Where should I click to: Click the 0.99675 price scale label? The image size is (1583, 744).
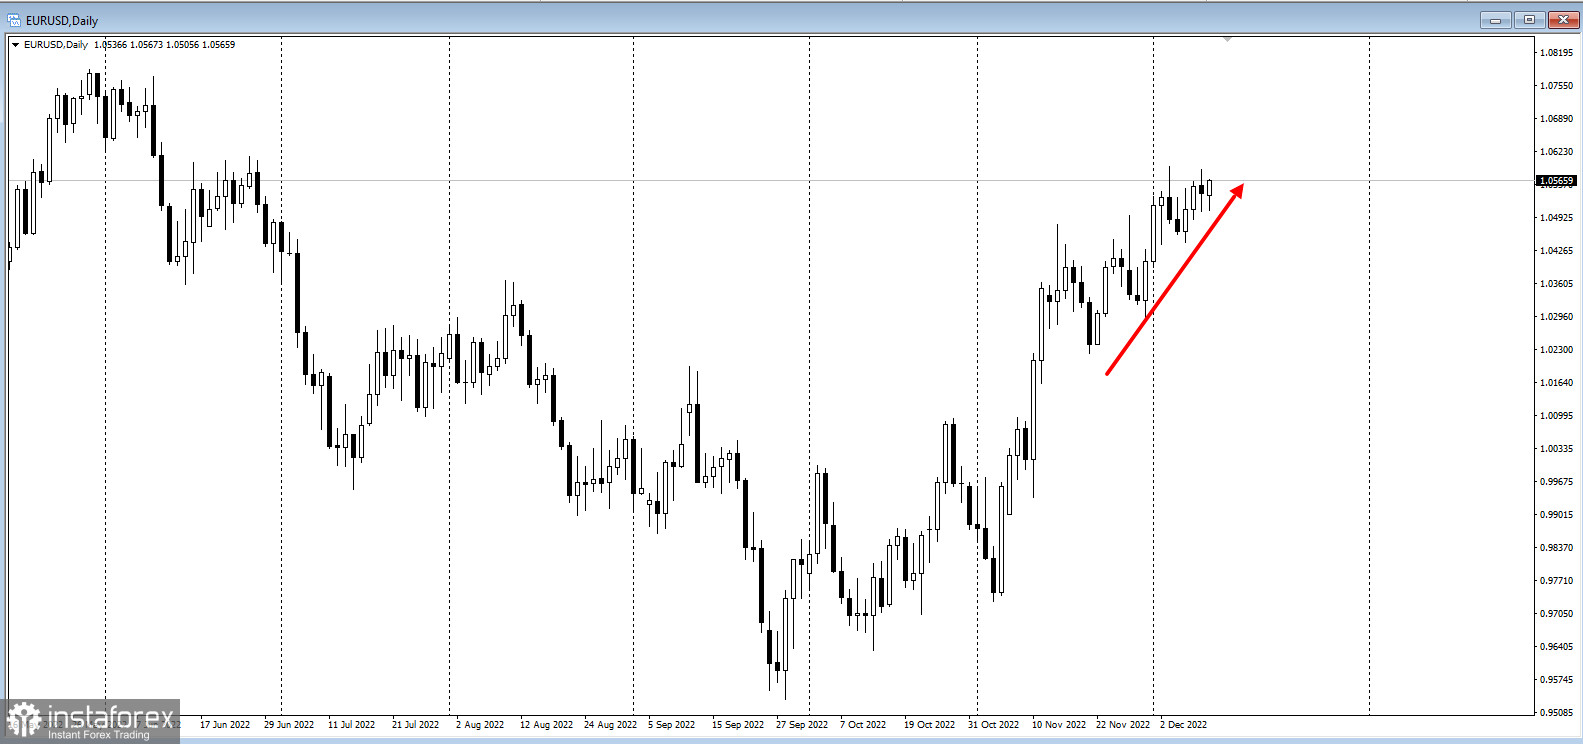(x=1556, y=482)
